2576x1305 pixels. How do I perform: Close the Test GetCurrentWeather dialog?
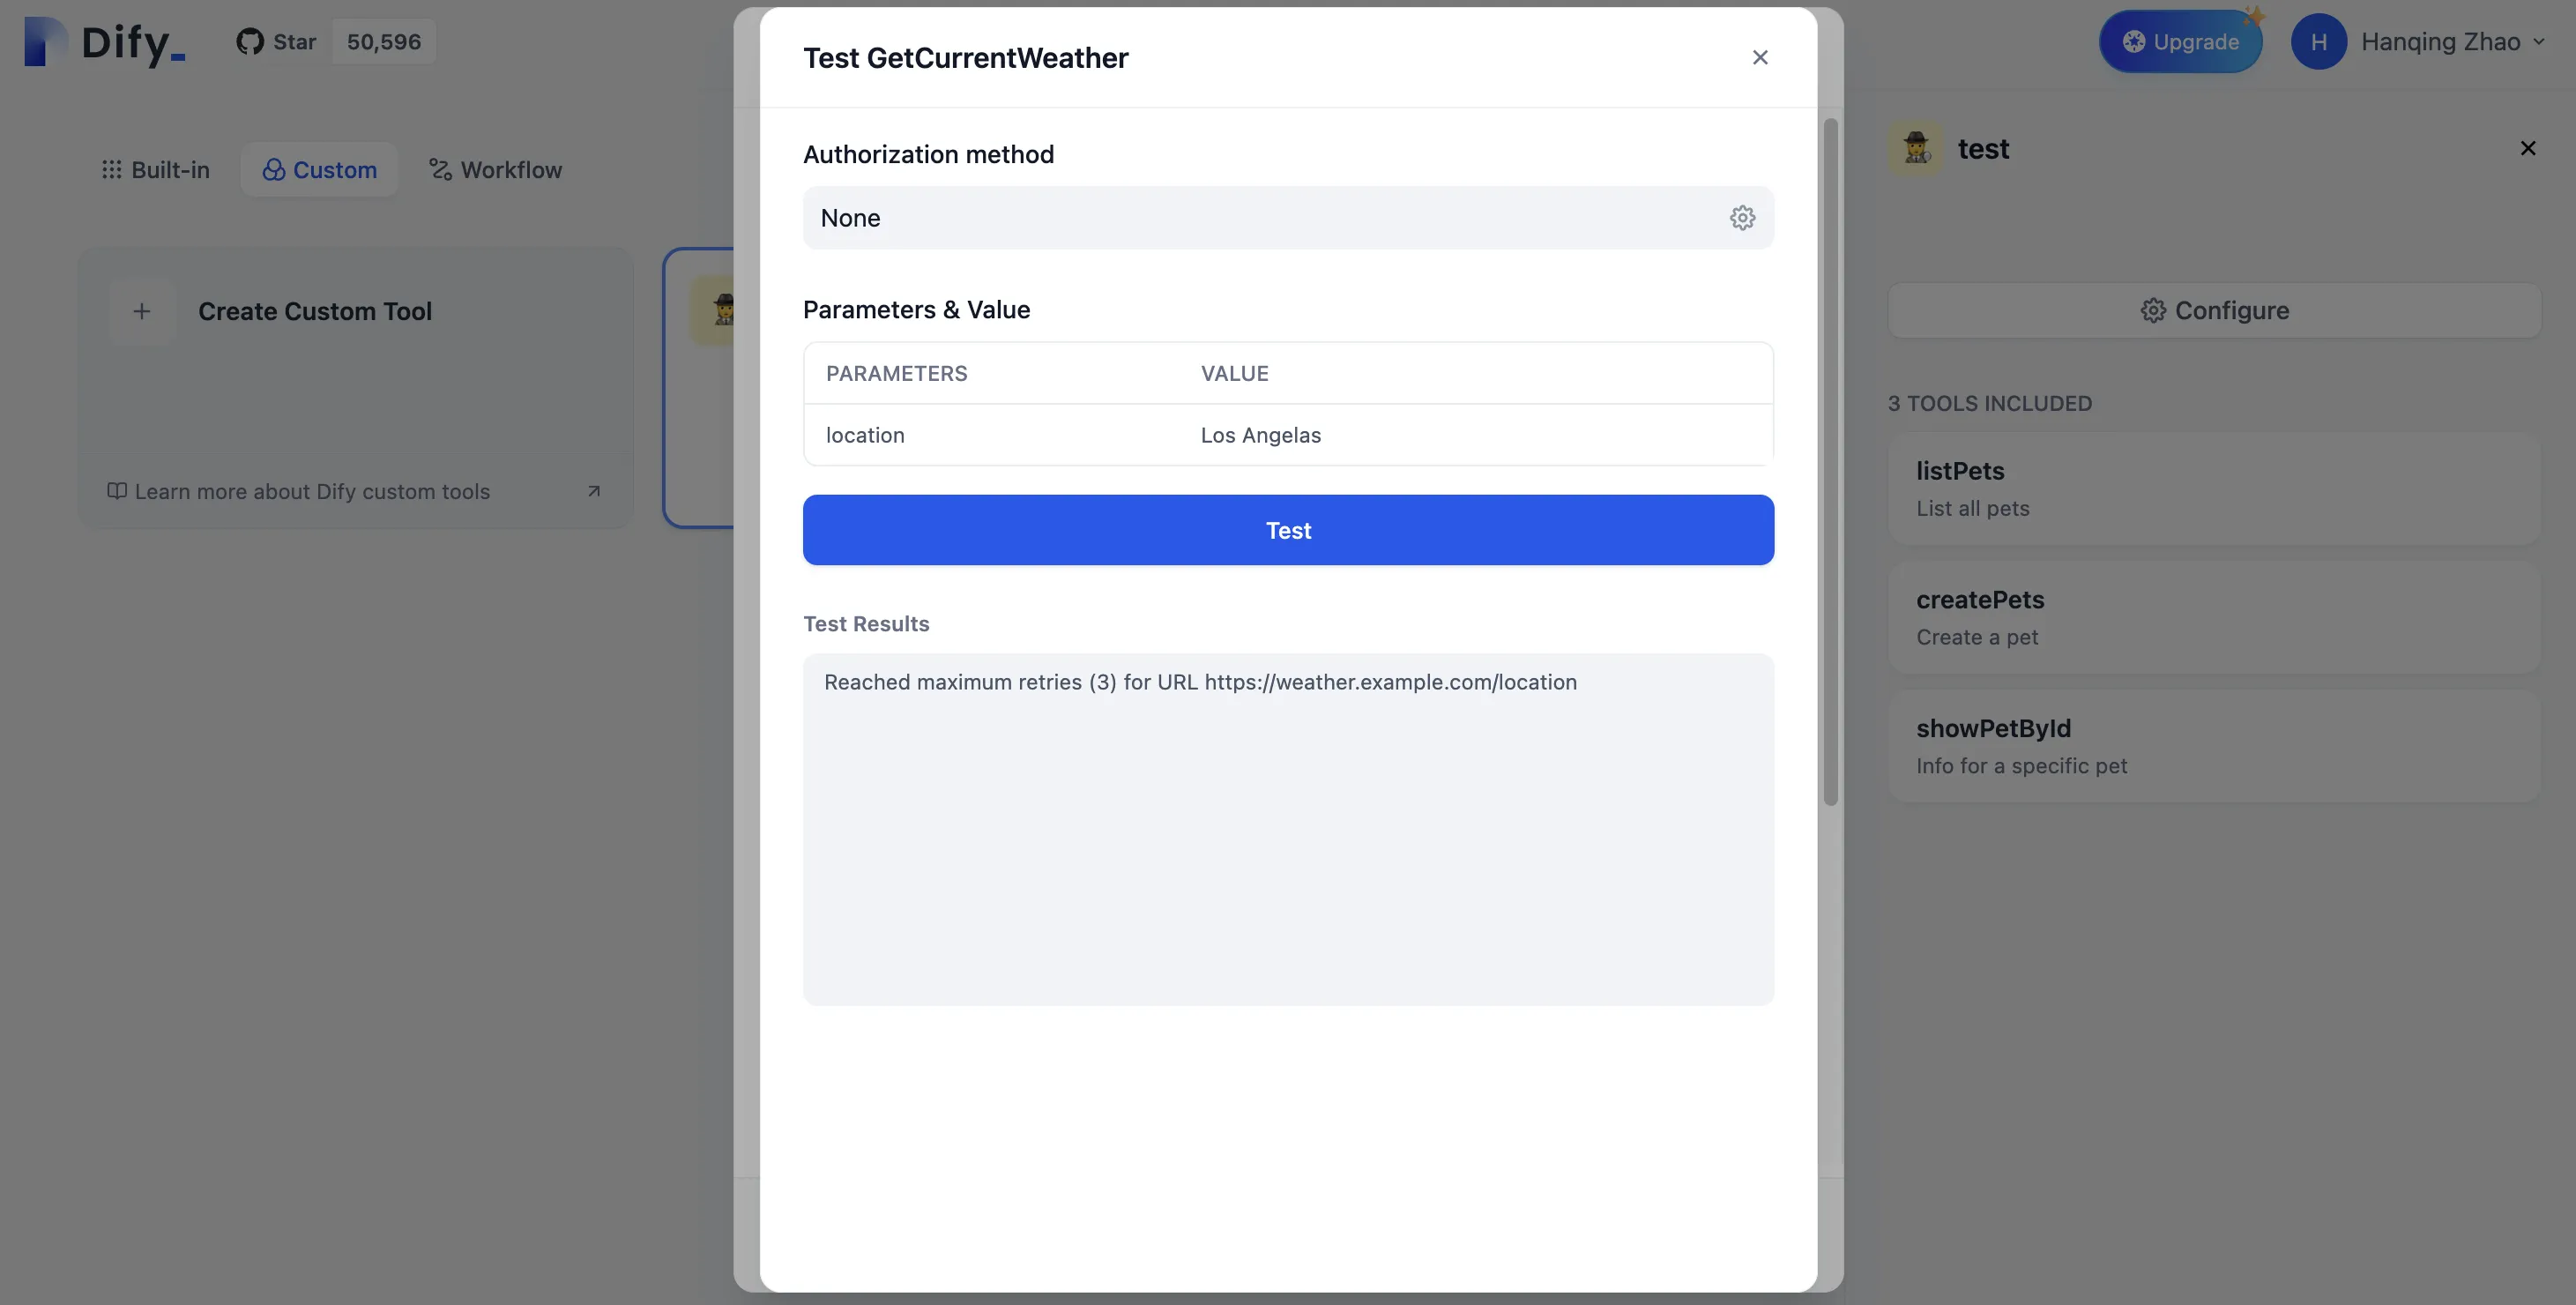click(x=1760, y=58)
